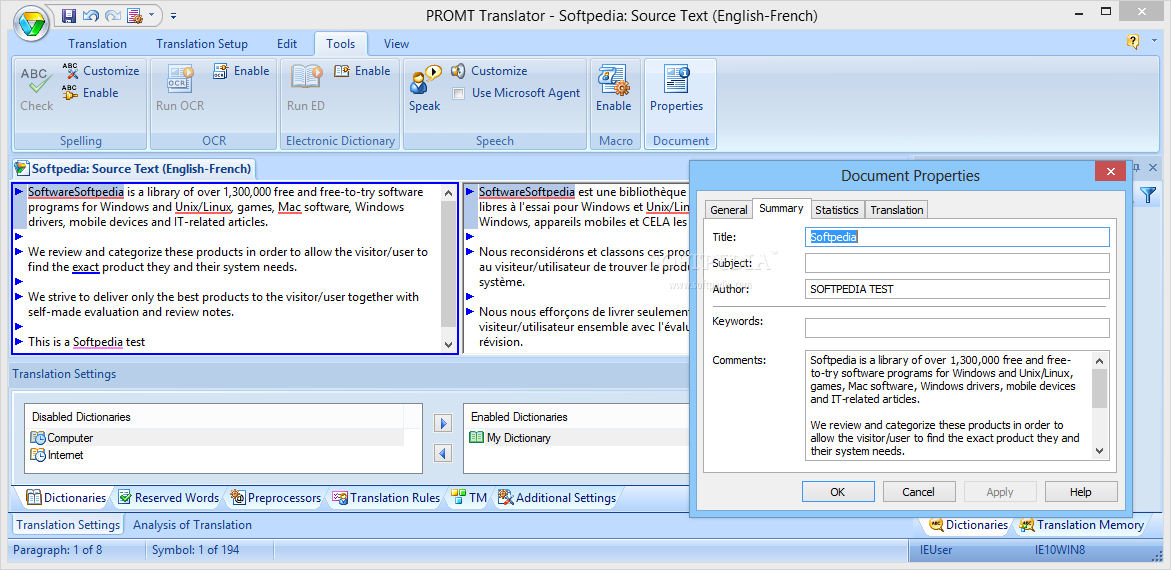Viewport: 1171px width, 570px height.
Task: Click Help in Document Properties
Action: pyautogui.click(x=1081, y=492)
